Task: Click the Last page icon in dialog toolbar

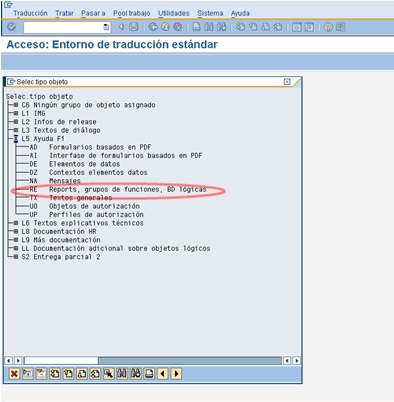Action: point(95,374)
